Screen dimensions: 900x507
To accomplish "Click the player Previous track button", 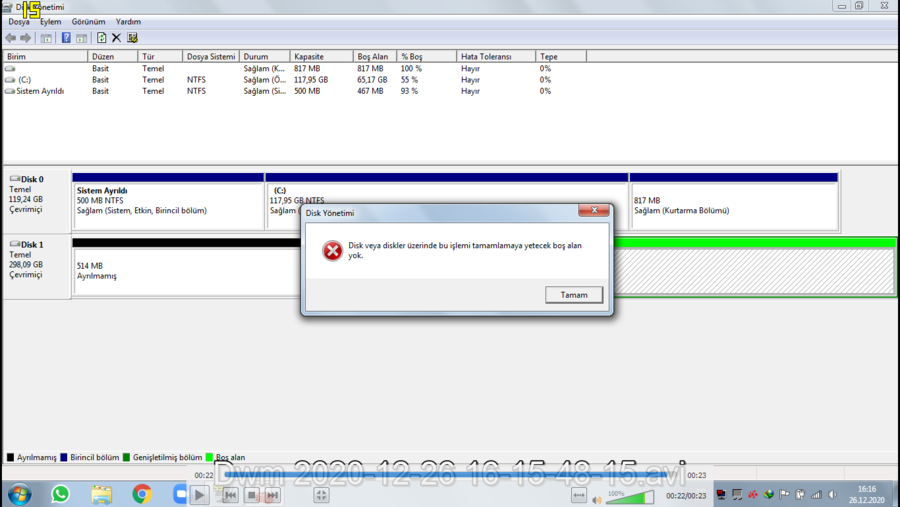I will point(230,495).
